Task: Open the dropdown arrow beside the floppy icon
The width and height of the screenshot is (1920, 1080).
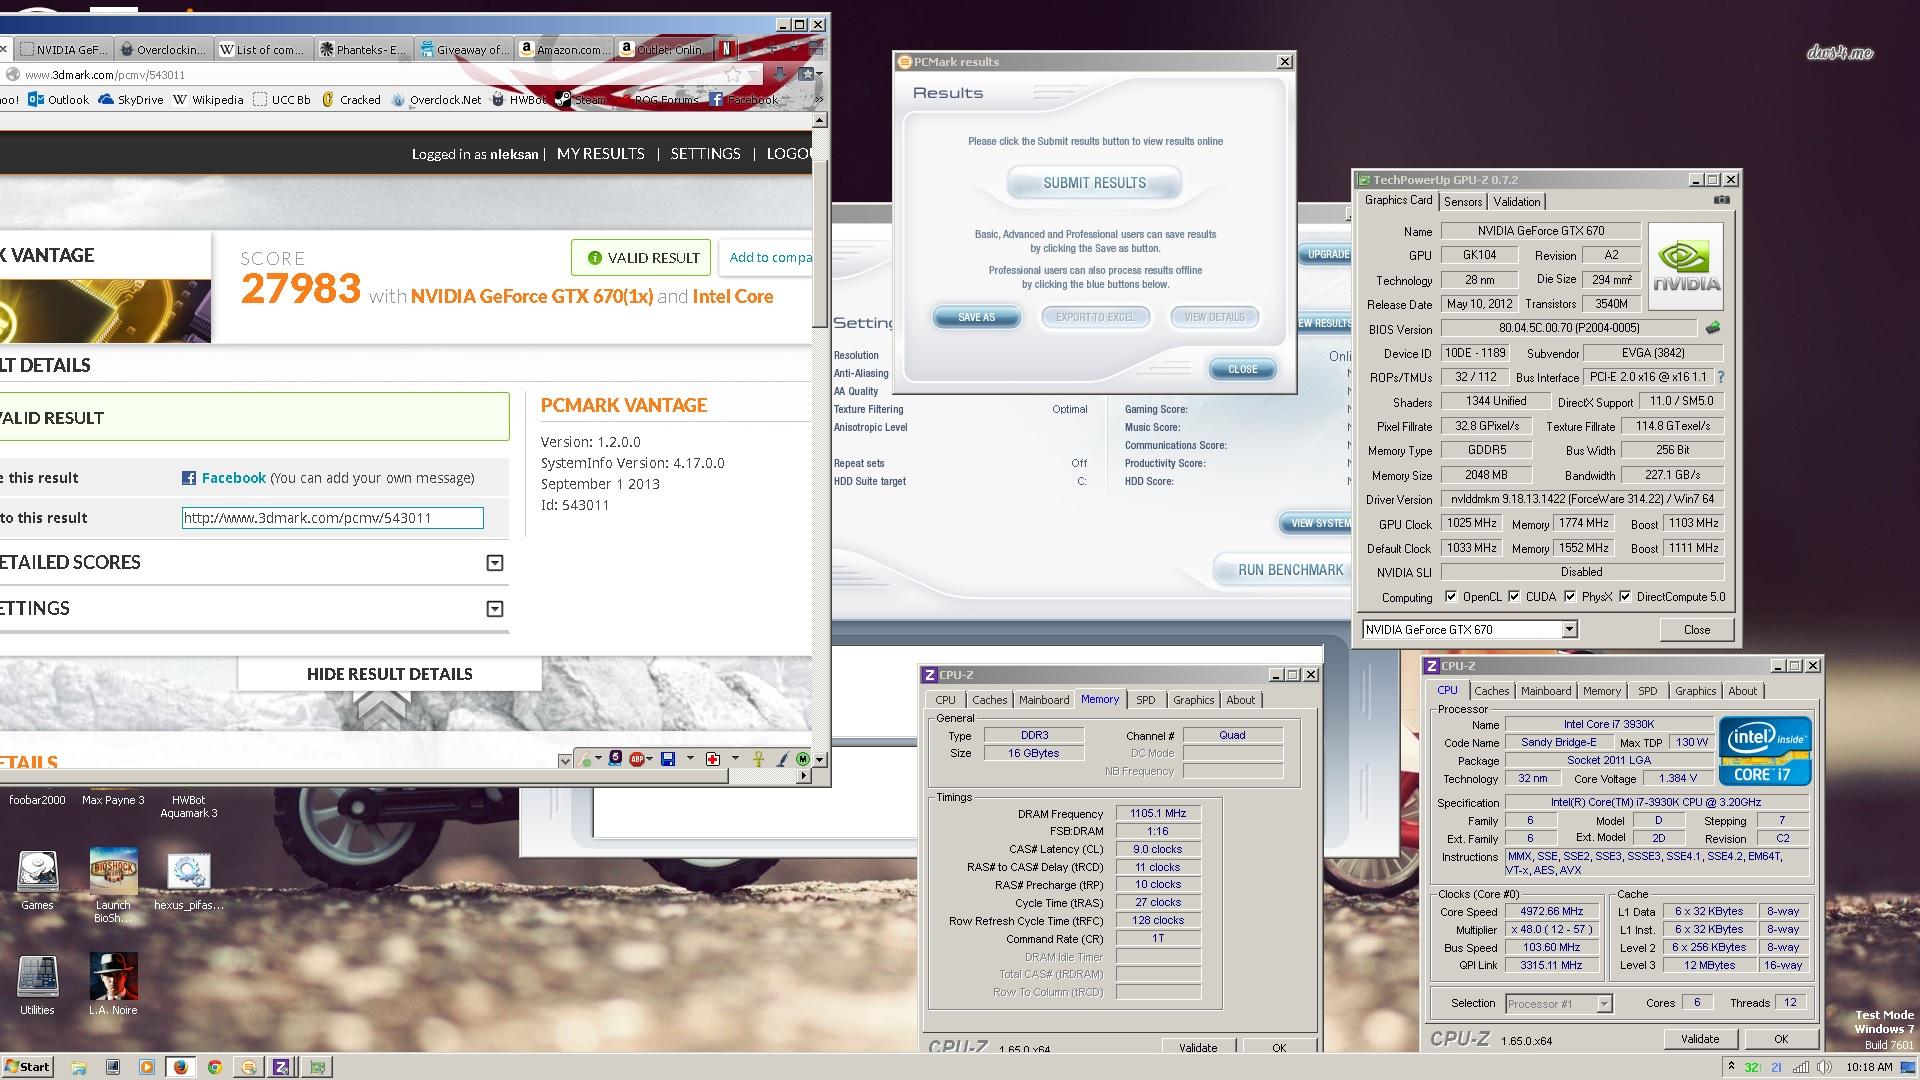Action: (690, 758)
